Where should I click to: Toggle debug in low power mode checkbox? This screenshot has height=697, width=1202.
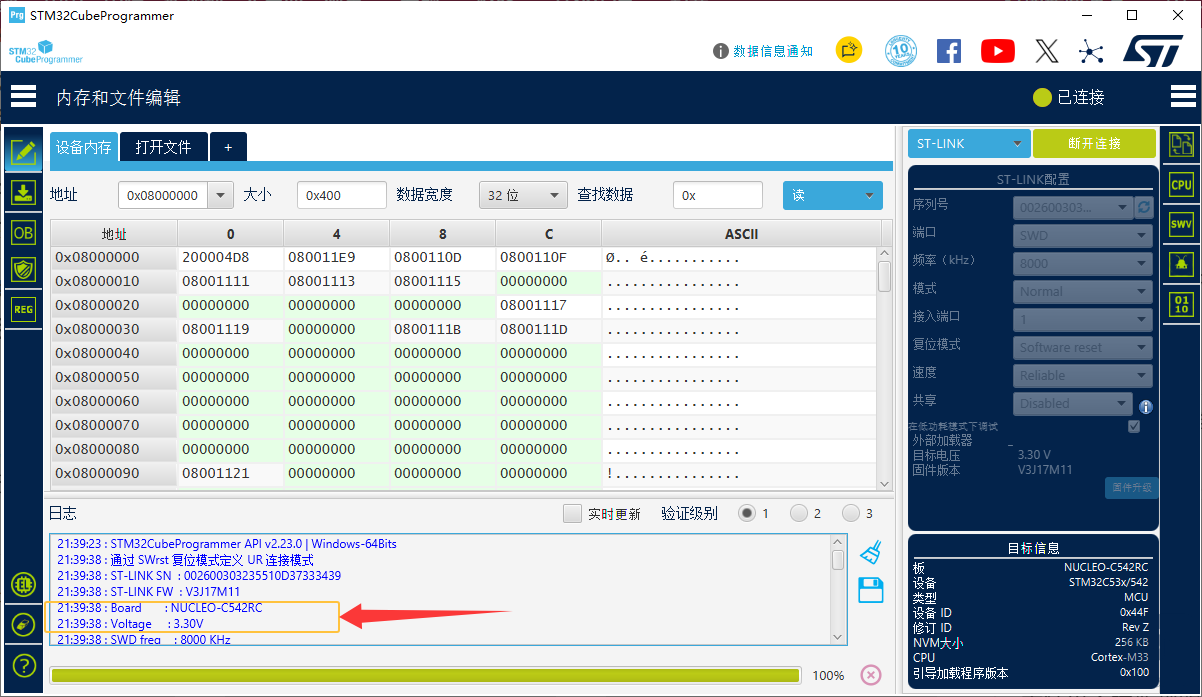(x=1133, y=426)
